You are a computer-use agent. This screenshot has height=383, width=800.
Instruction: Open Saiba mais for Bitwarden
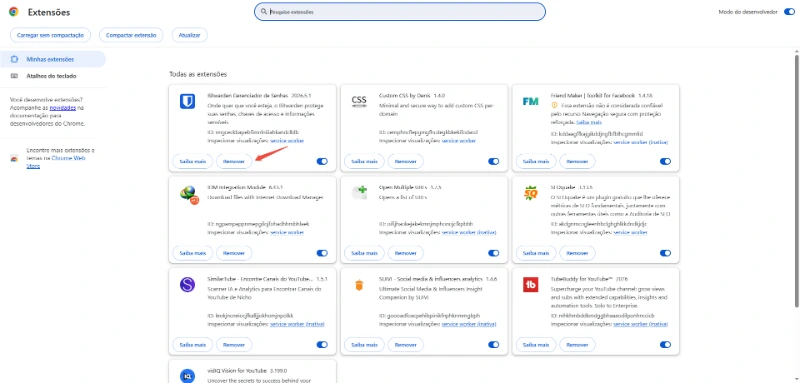coord(192,161)
